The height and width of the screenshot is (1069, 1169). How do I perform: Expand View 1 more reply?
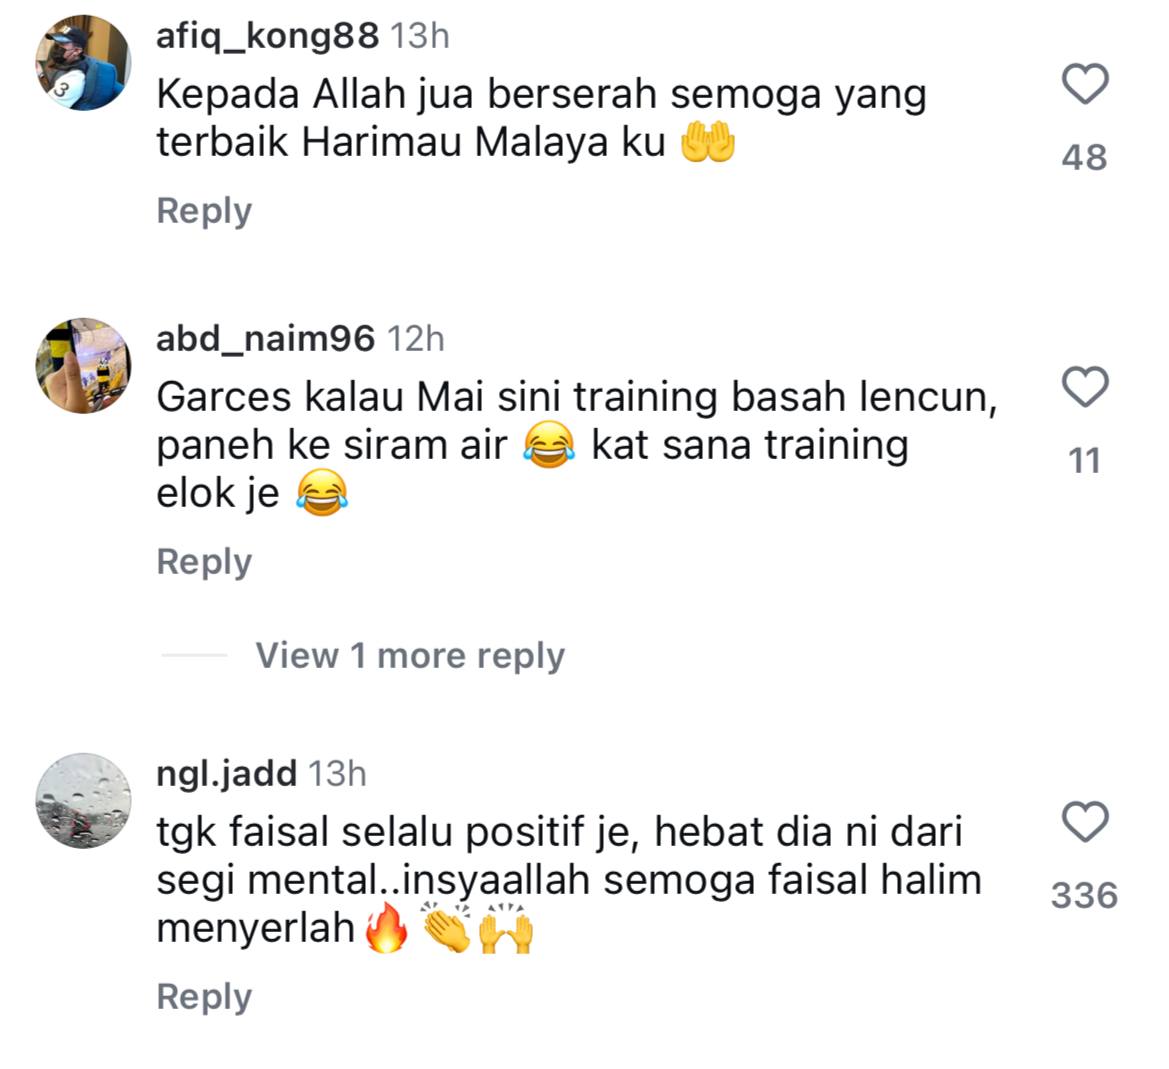pos(410,656)
